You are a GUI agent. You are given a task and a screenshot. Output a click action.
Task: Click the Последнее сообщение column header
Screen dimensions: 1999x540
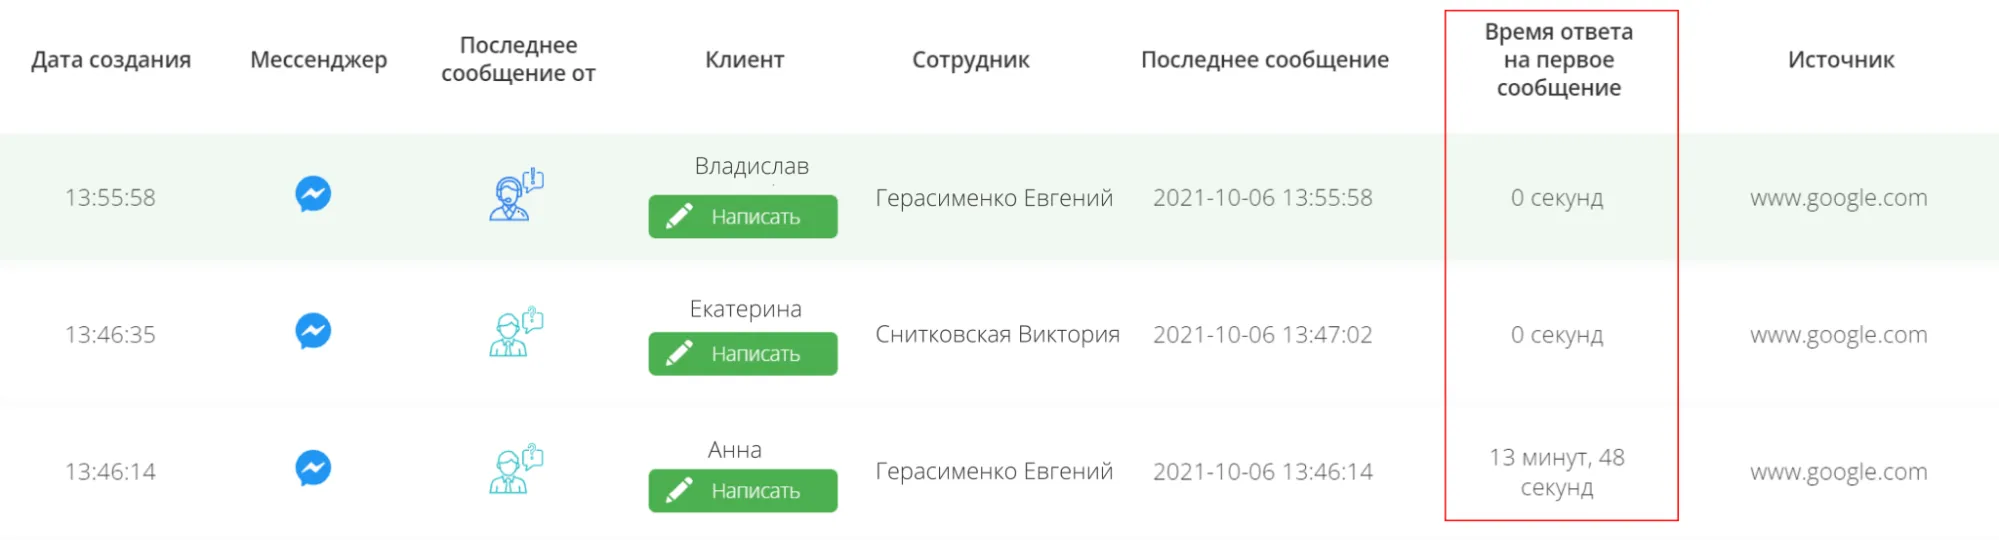[1264, 60]
